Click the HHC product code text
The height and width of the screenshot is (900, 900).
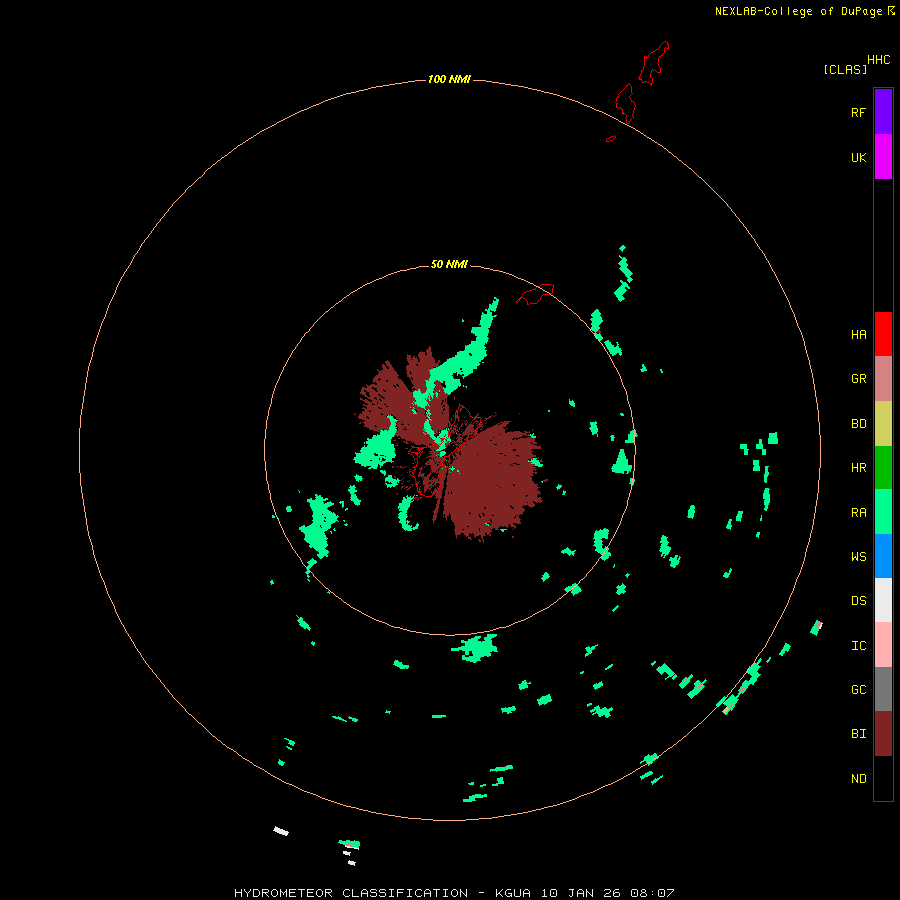pyautogui.click(x=879, y=60)
